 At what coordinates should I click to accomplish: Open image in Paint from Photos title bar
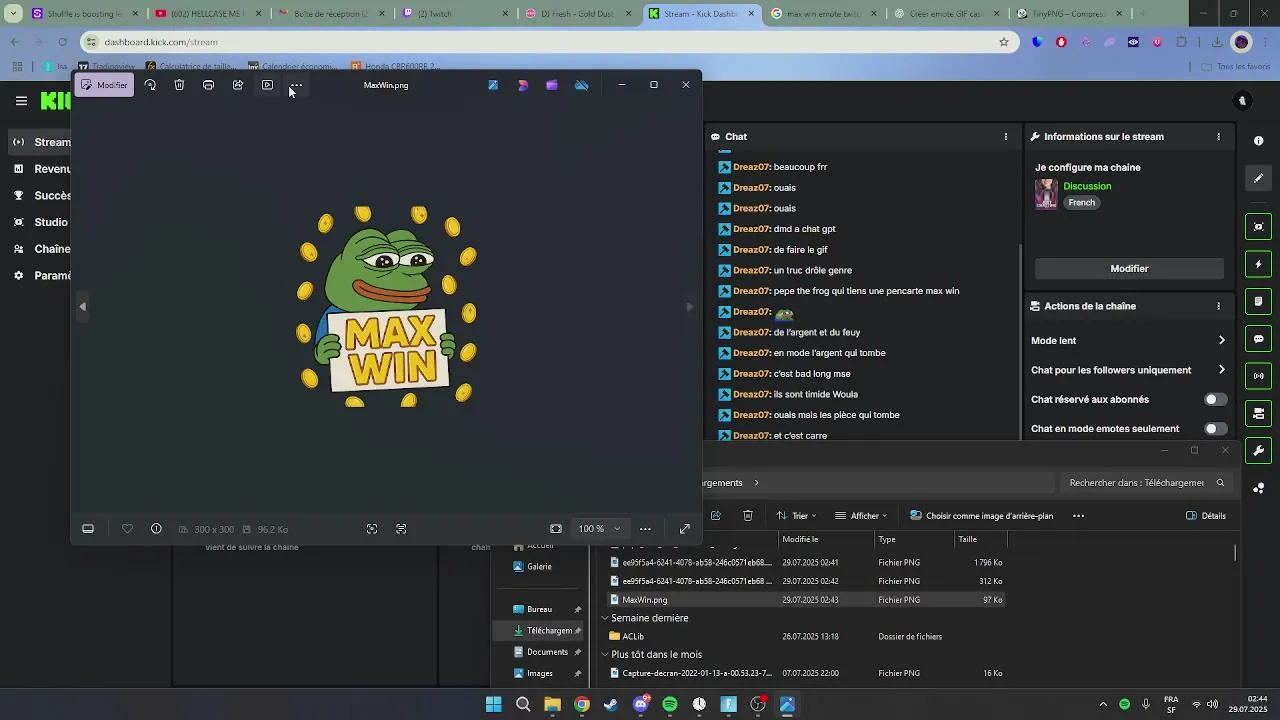[493, 85]
